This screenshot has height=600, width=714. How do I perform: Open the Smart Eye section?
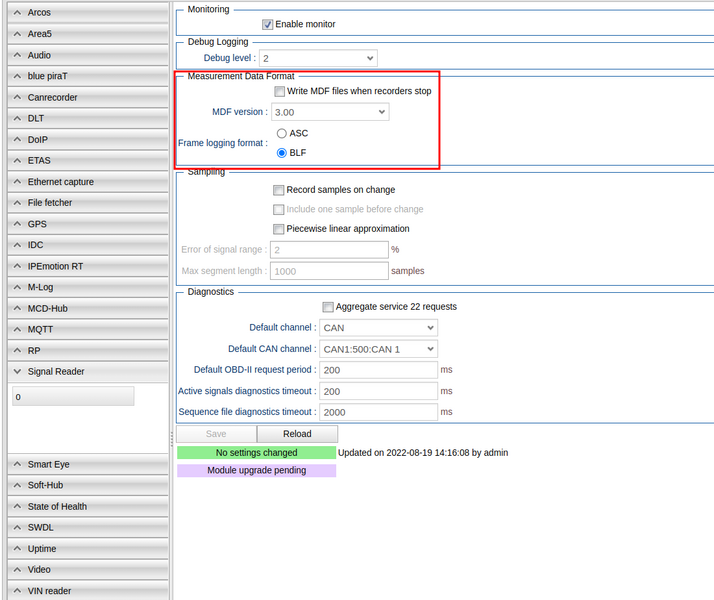[87, 465]
